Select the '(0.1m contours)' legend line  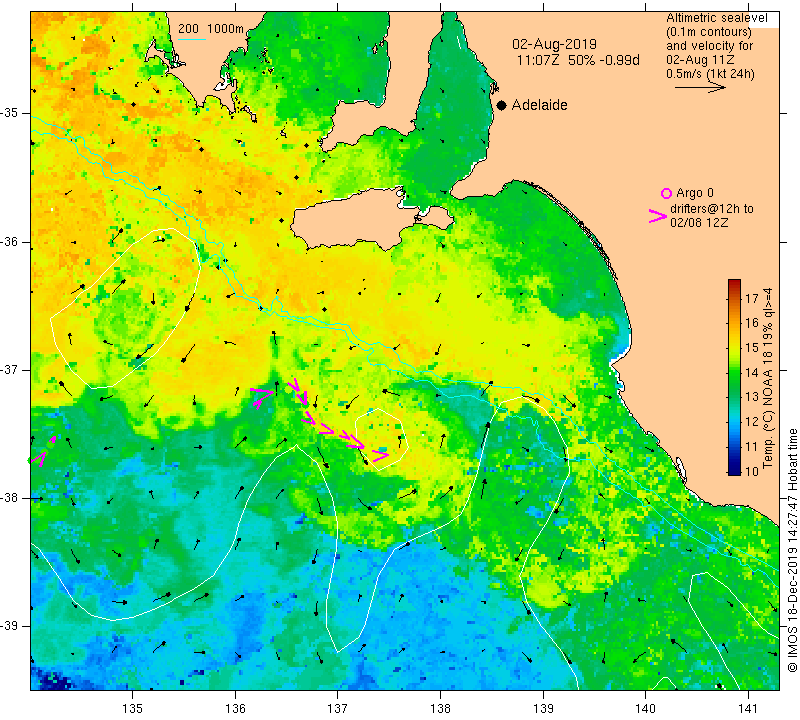[x=709, y=32]
